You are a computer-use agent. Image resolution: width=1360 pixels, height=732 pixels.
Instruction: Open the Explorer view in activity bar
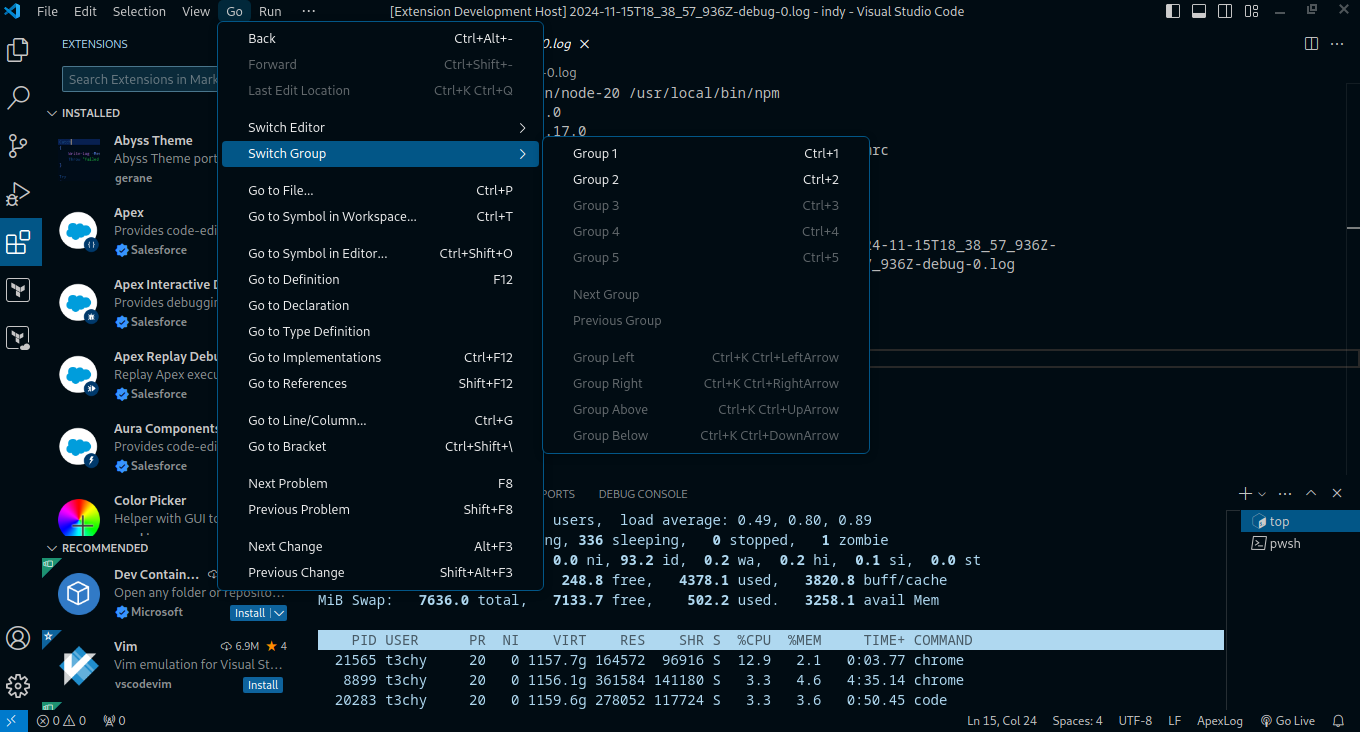[18, 50]
